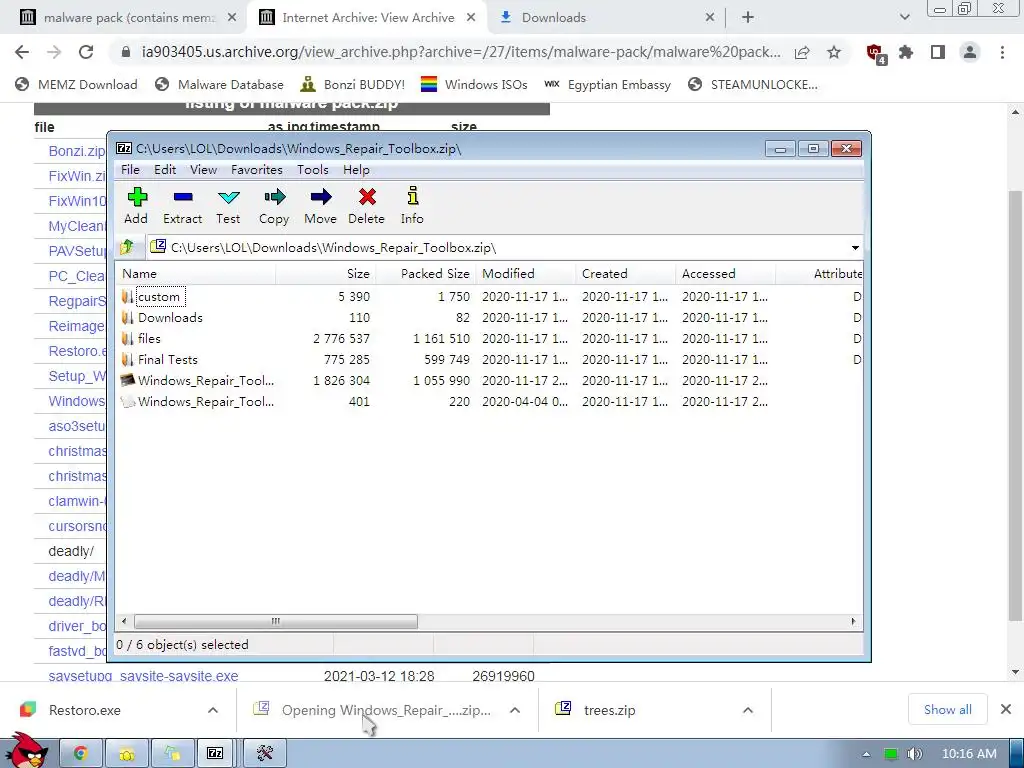Click the share page icon in address bar

802,52
